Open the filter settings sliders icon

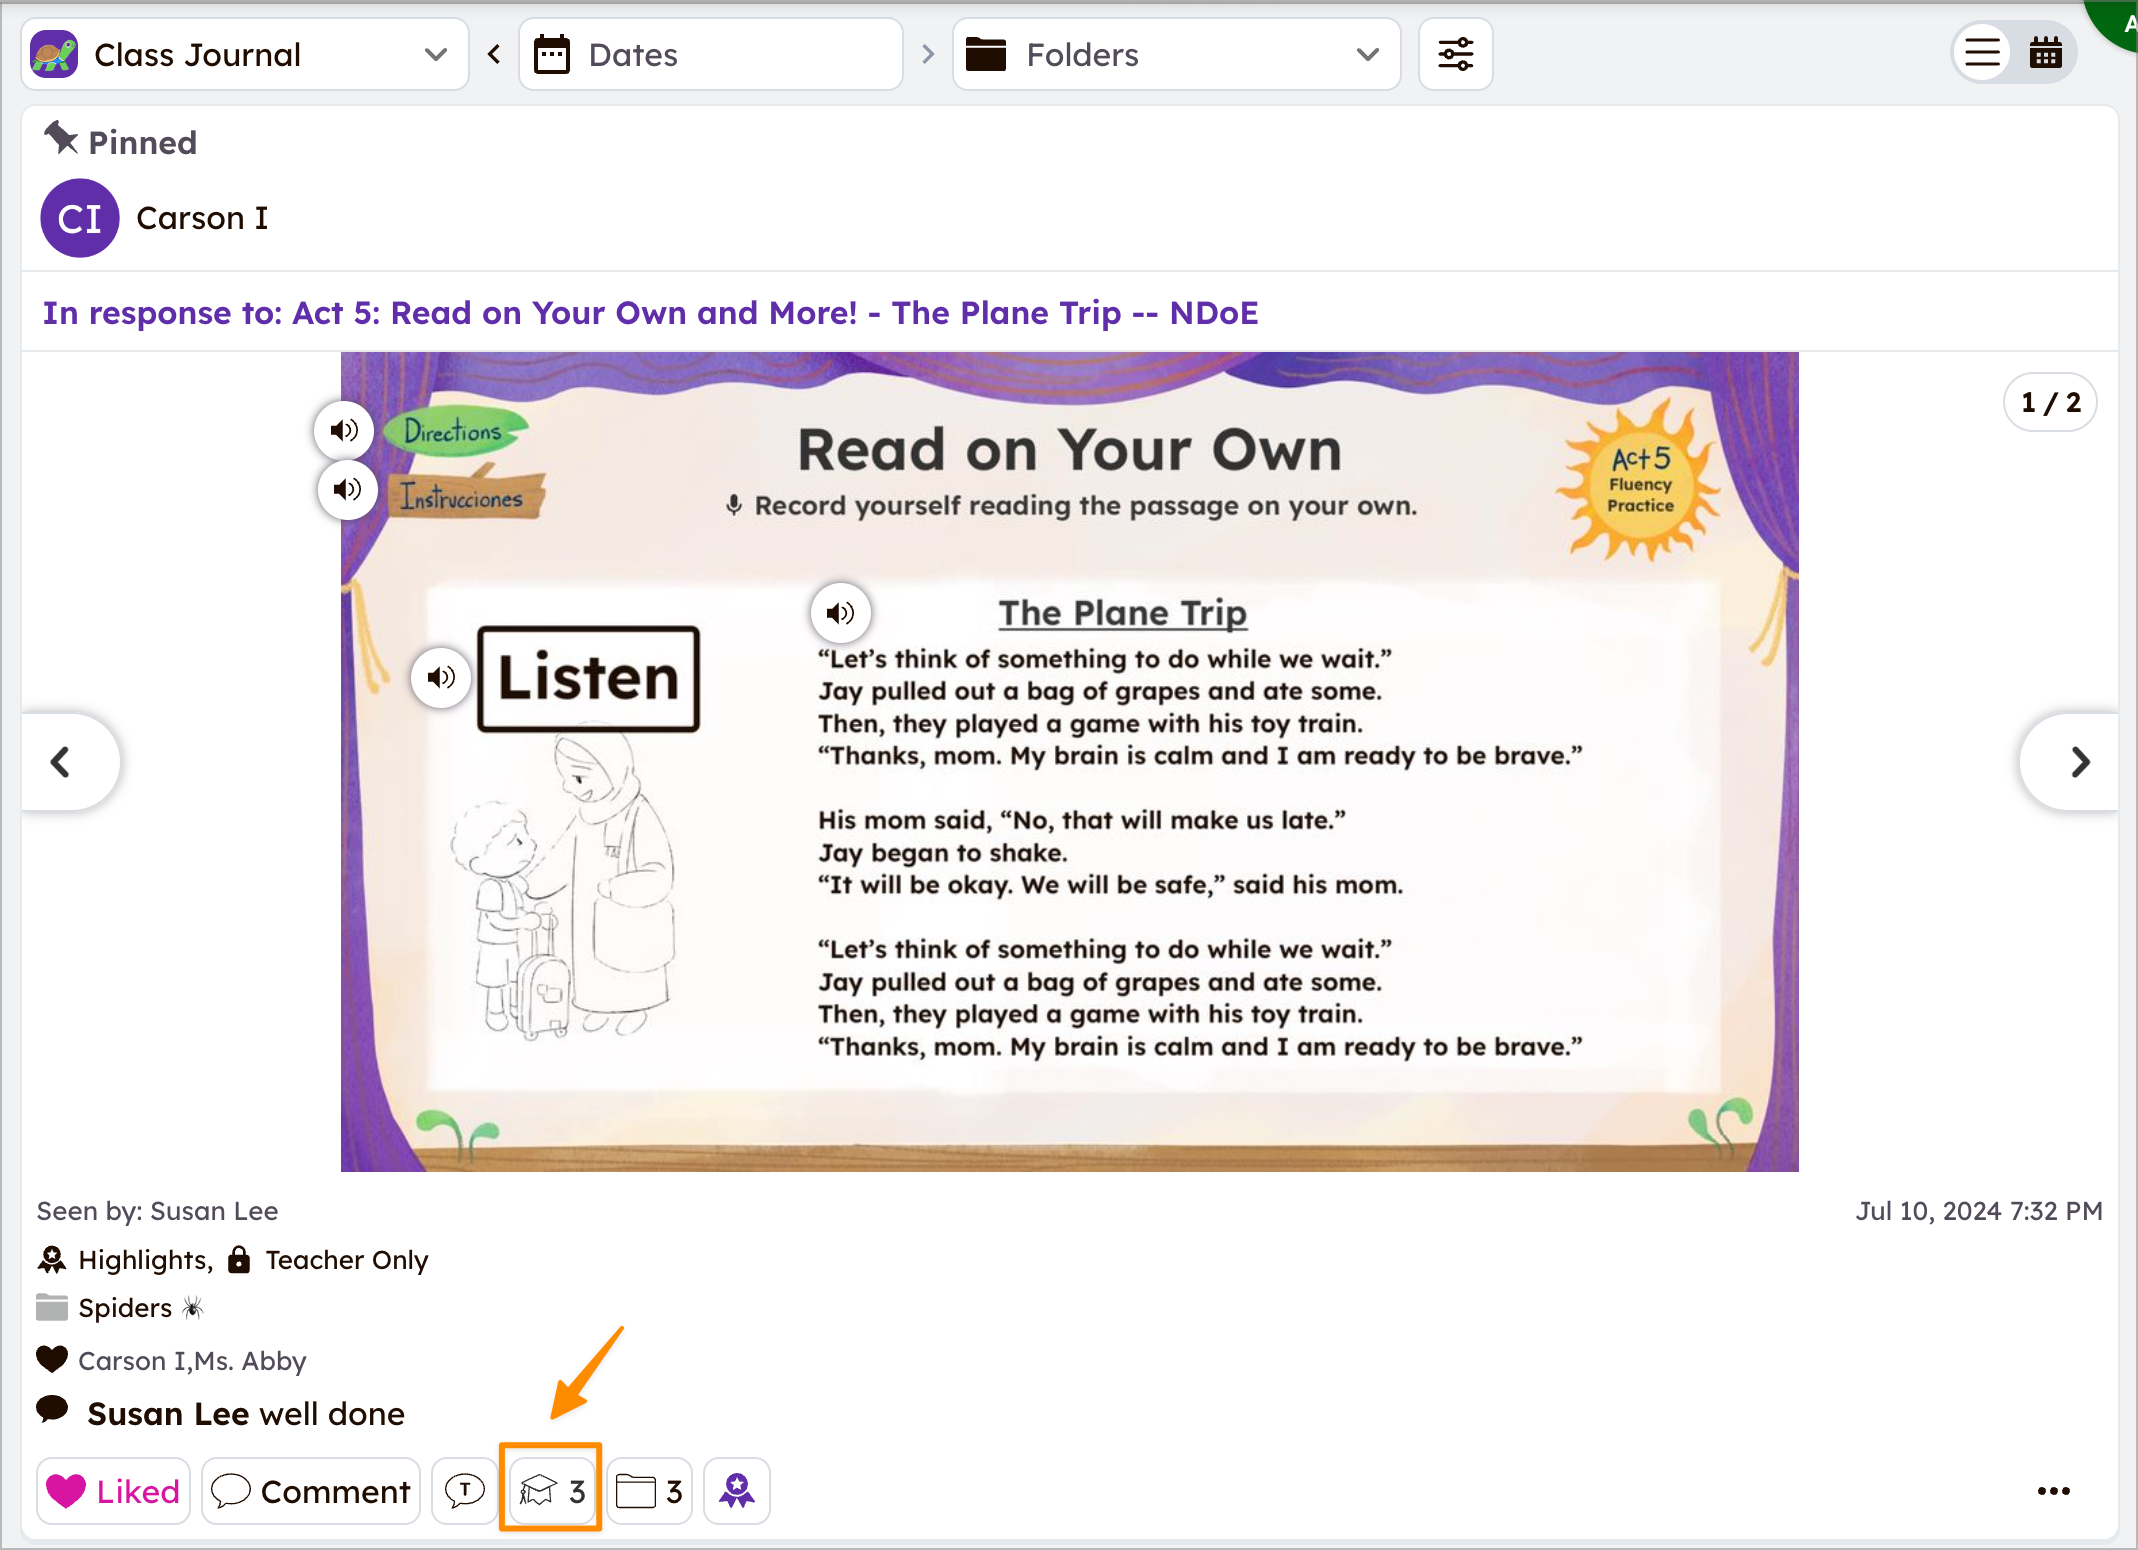[1455, 54]
